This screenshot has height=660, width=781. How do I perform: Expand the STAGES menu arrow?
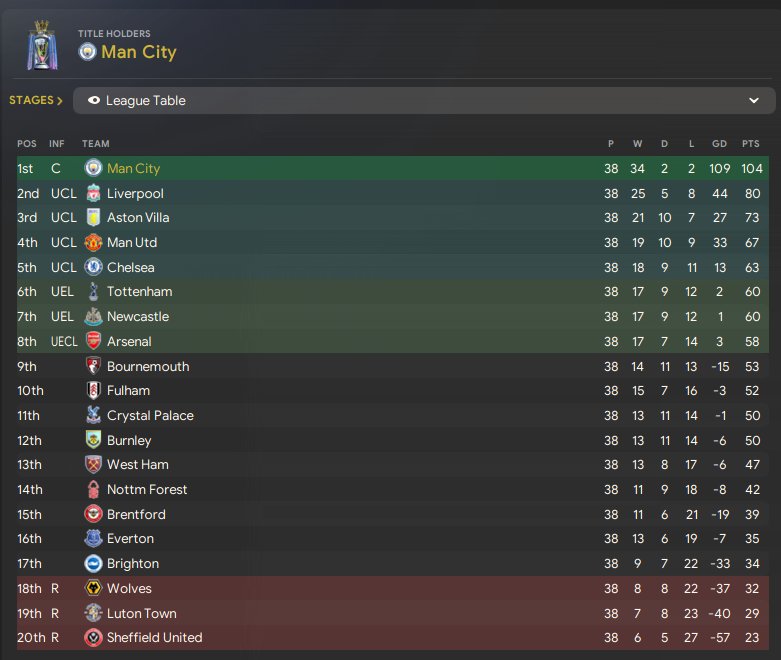(x=60, y=101)
